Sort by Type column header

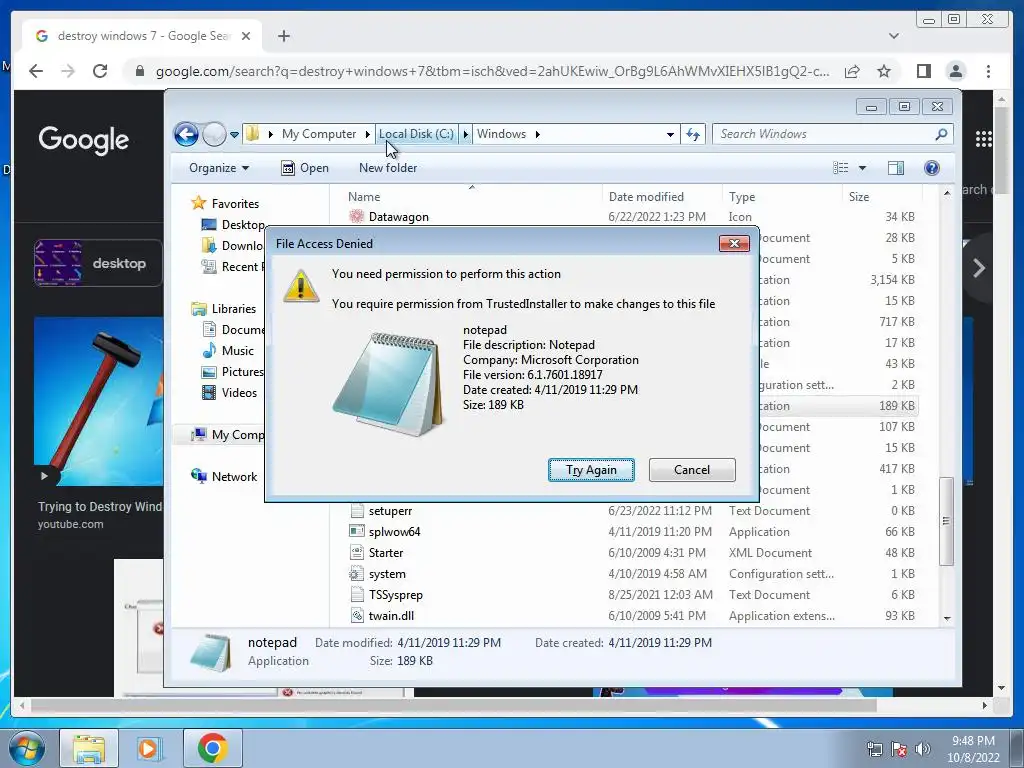pos(742,197)
